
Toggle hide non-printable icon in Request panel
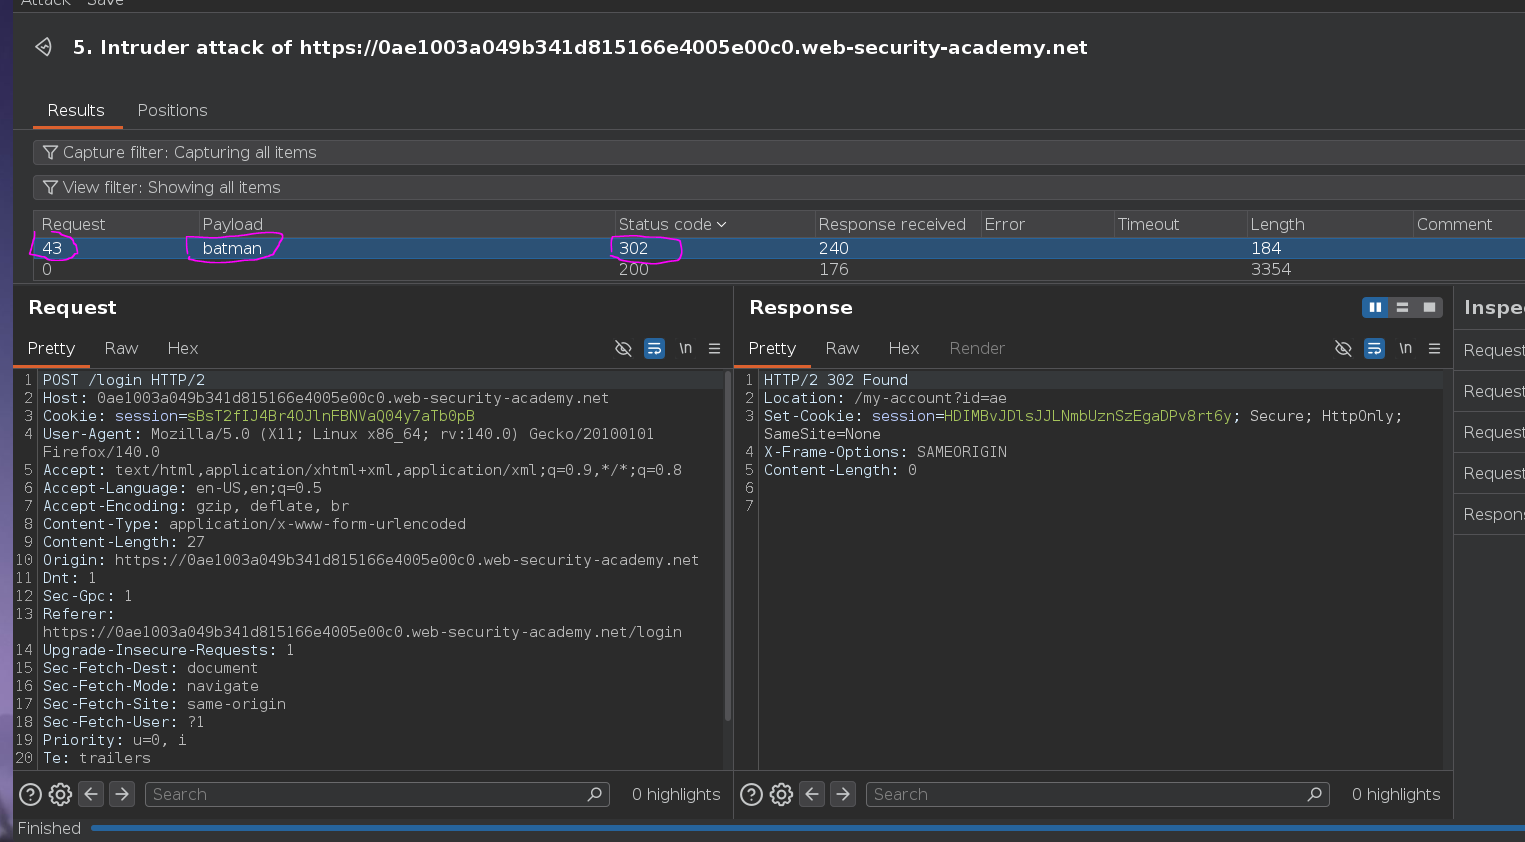click(623, 348)
